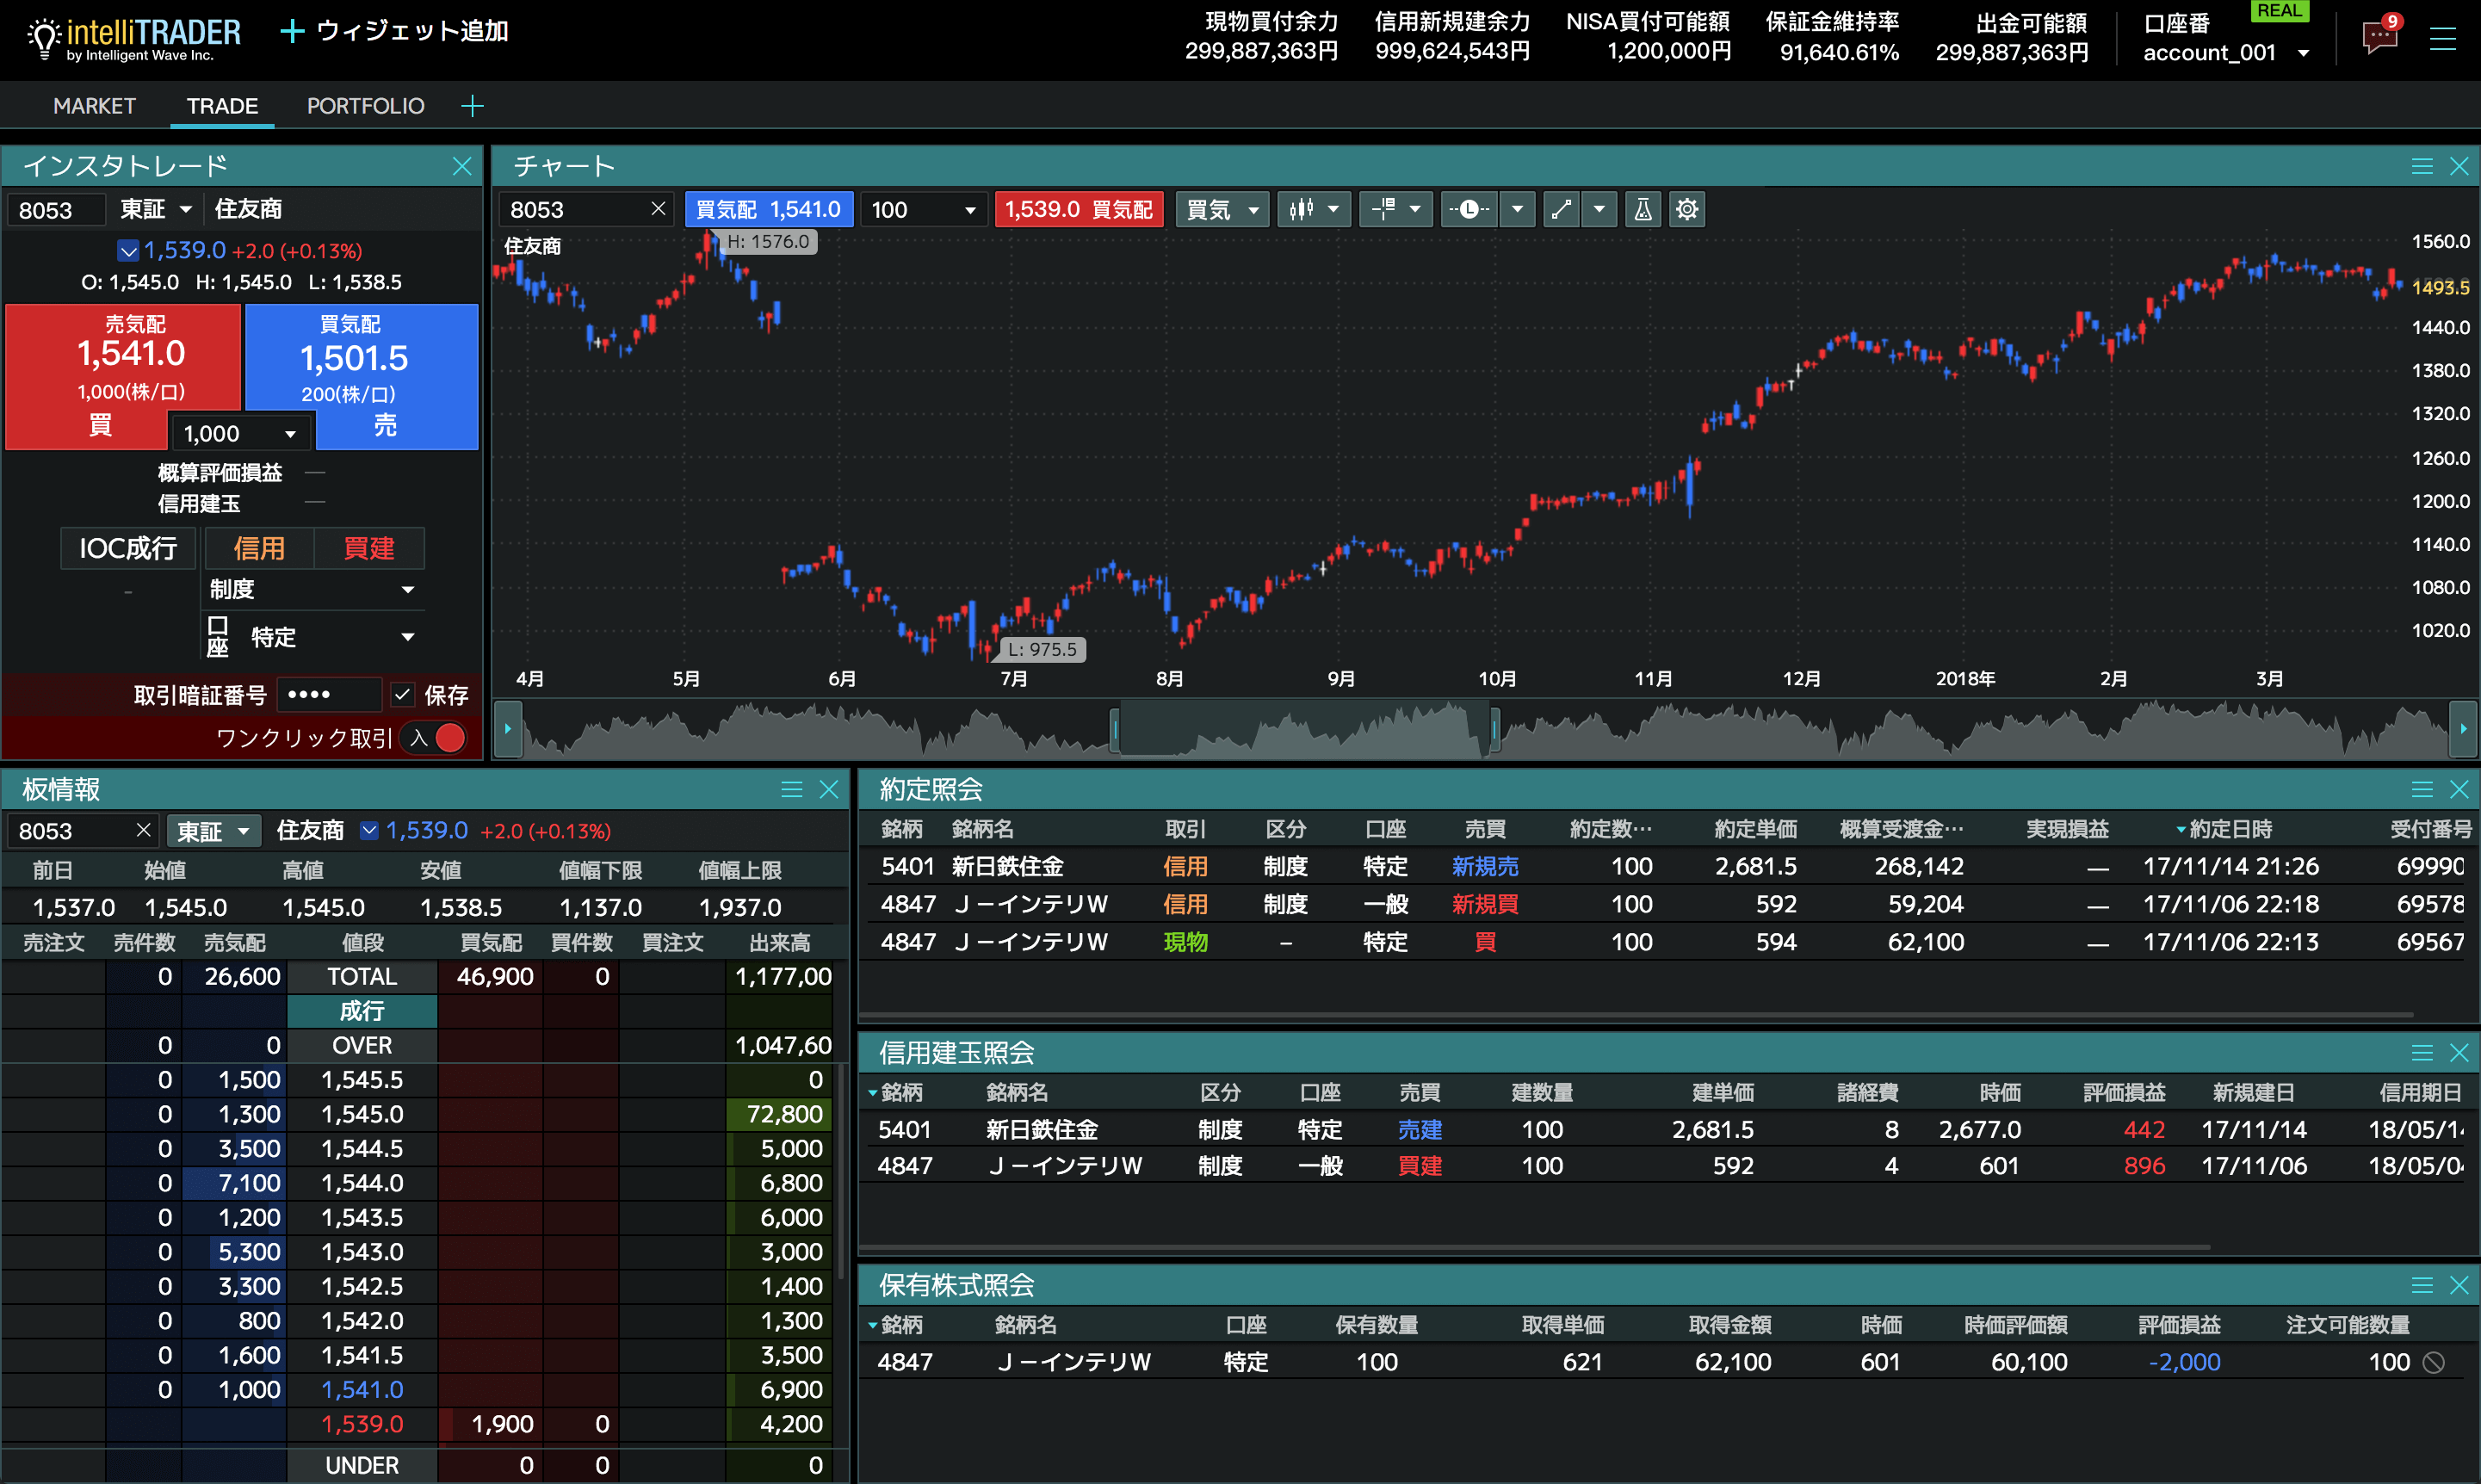This screenshot has width=2481, height=1484.
Task: Open the 東証 market dropdown in インスタトレード
Action: (x=155, y=209)
